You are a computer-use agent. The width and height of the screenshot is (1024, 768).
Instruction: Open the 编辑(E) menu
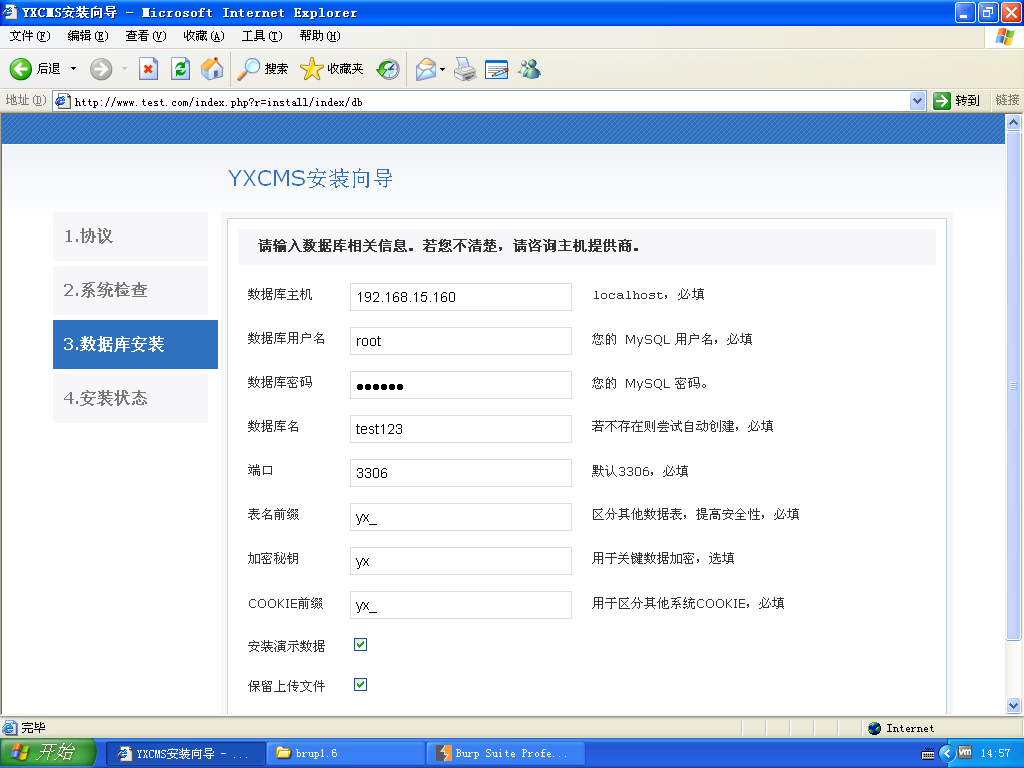(x=88, y=36)
